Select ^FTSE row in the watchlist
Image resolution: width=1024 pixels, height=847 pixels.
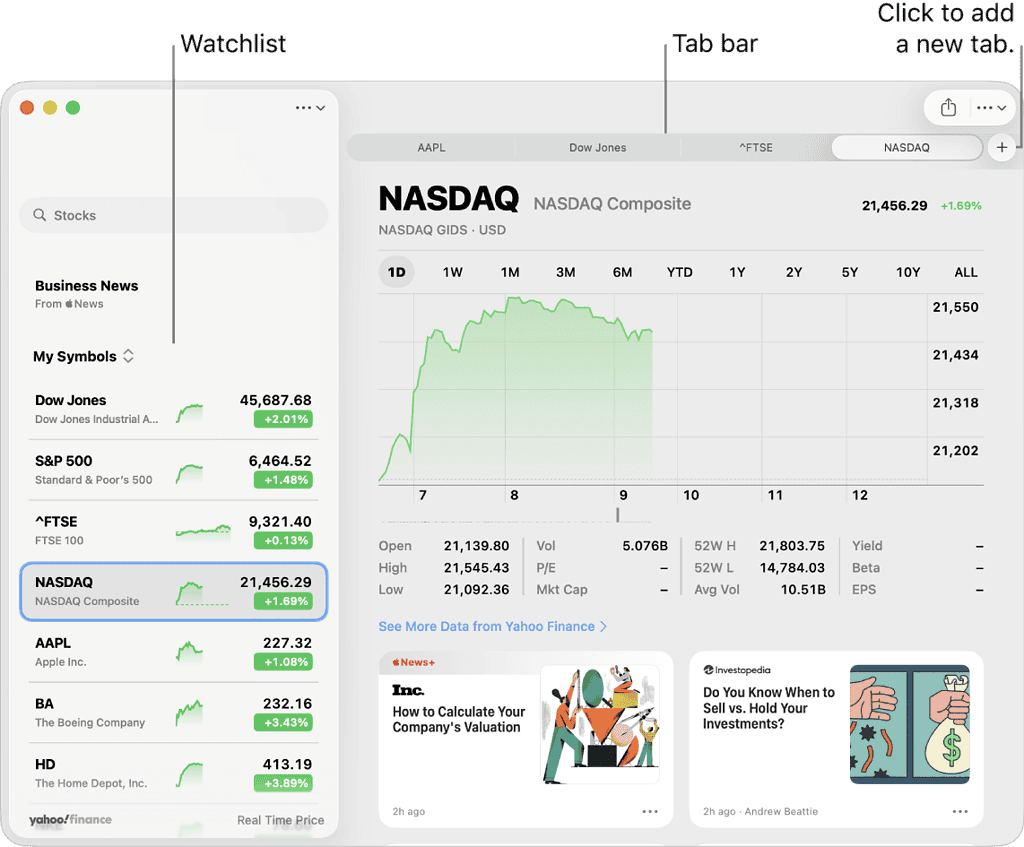pyautogui.click(x=174, y=531)
